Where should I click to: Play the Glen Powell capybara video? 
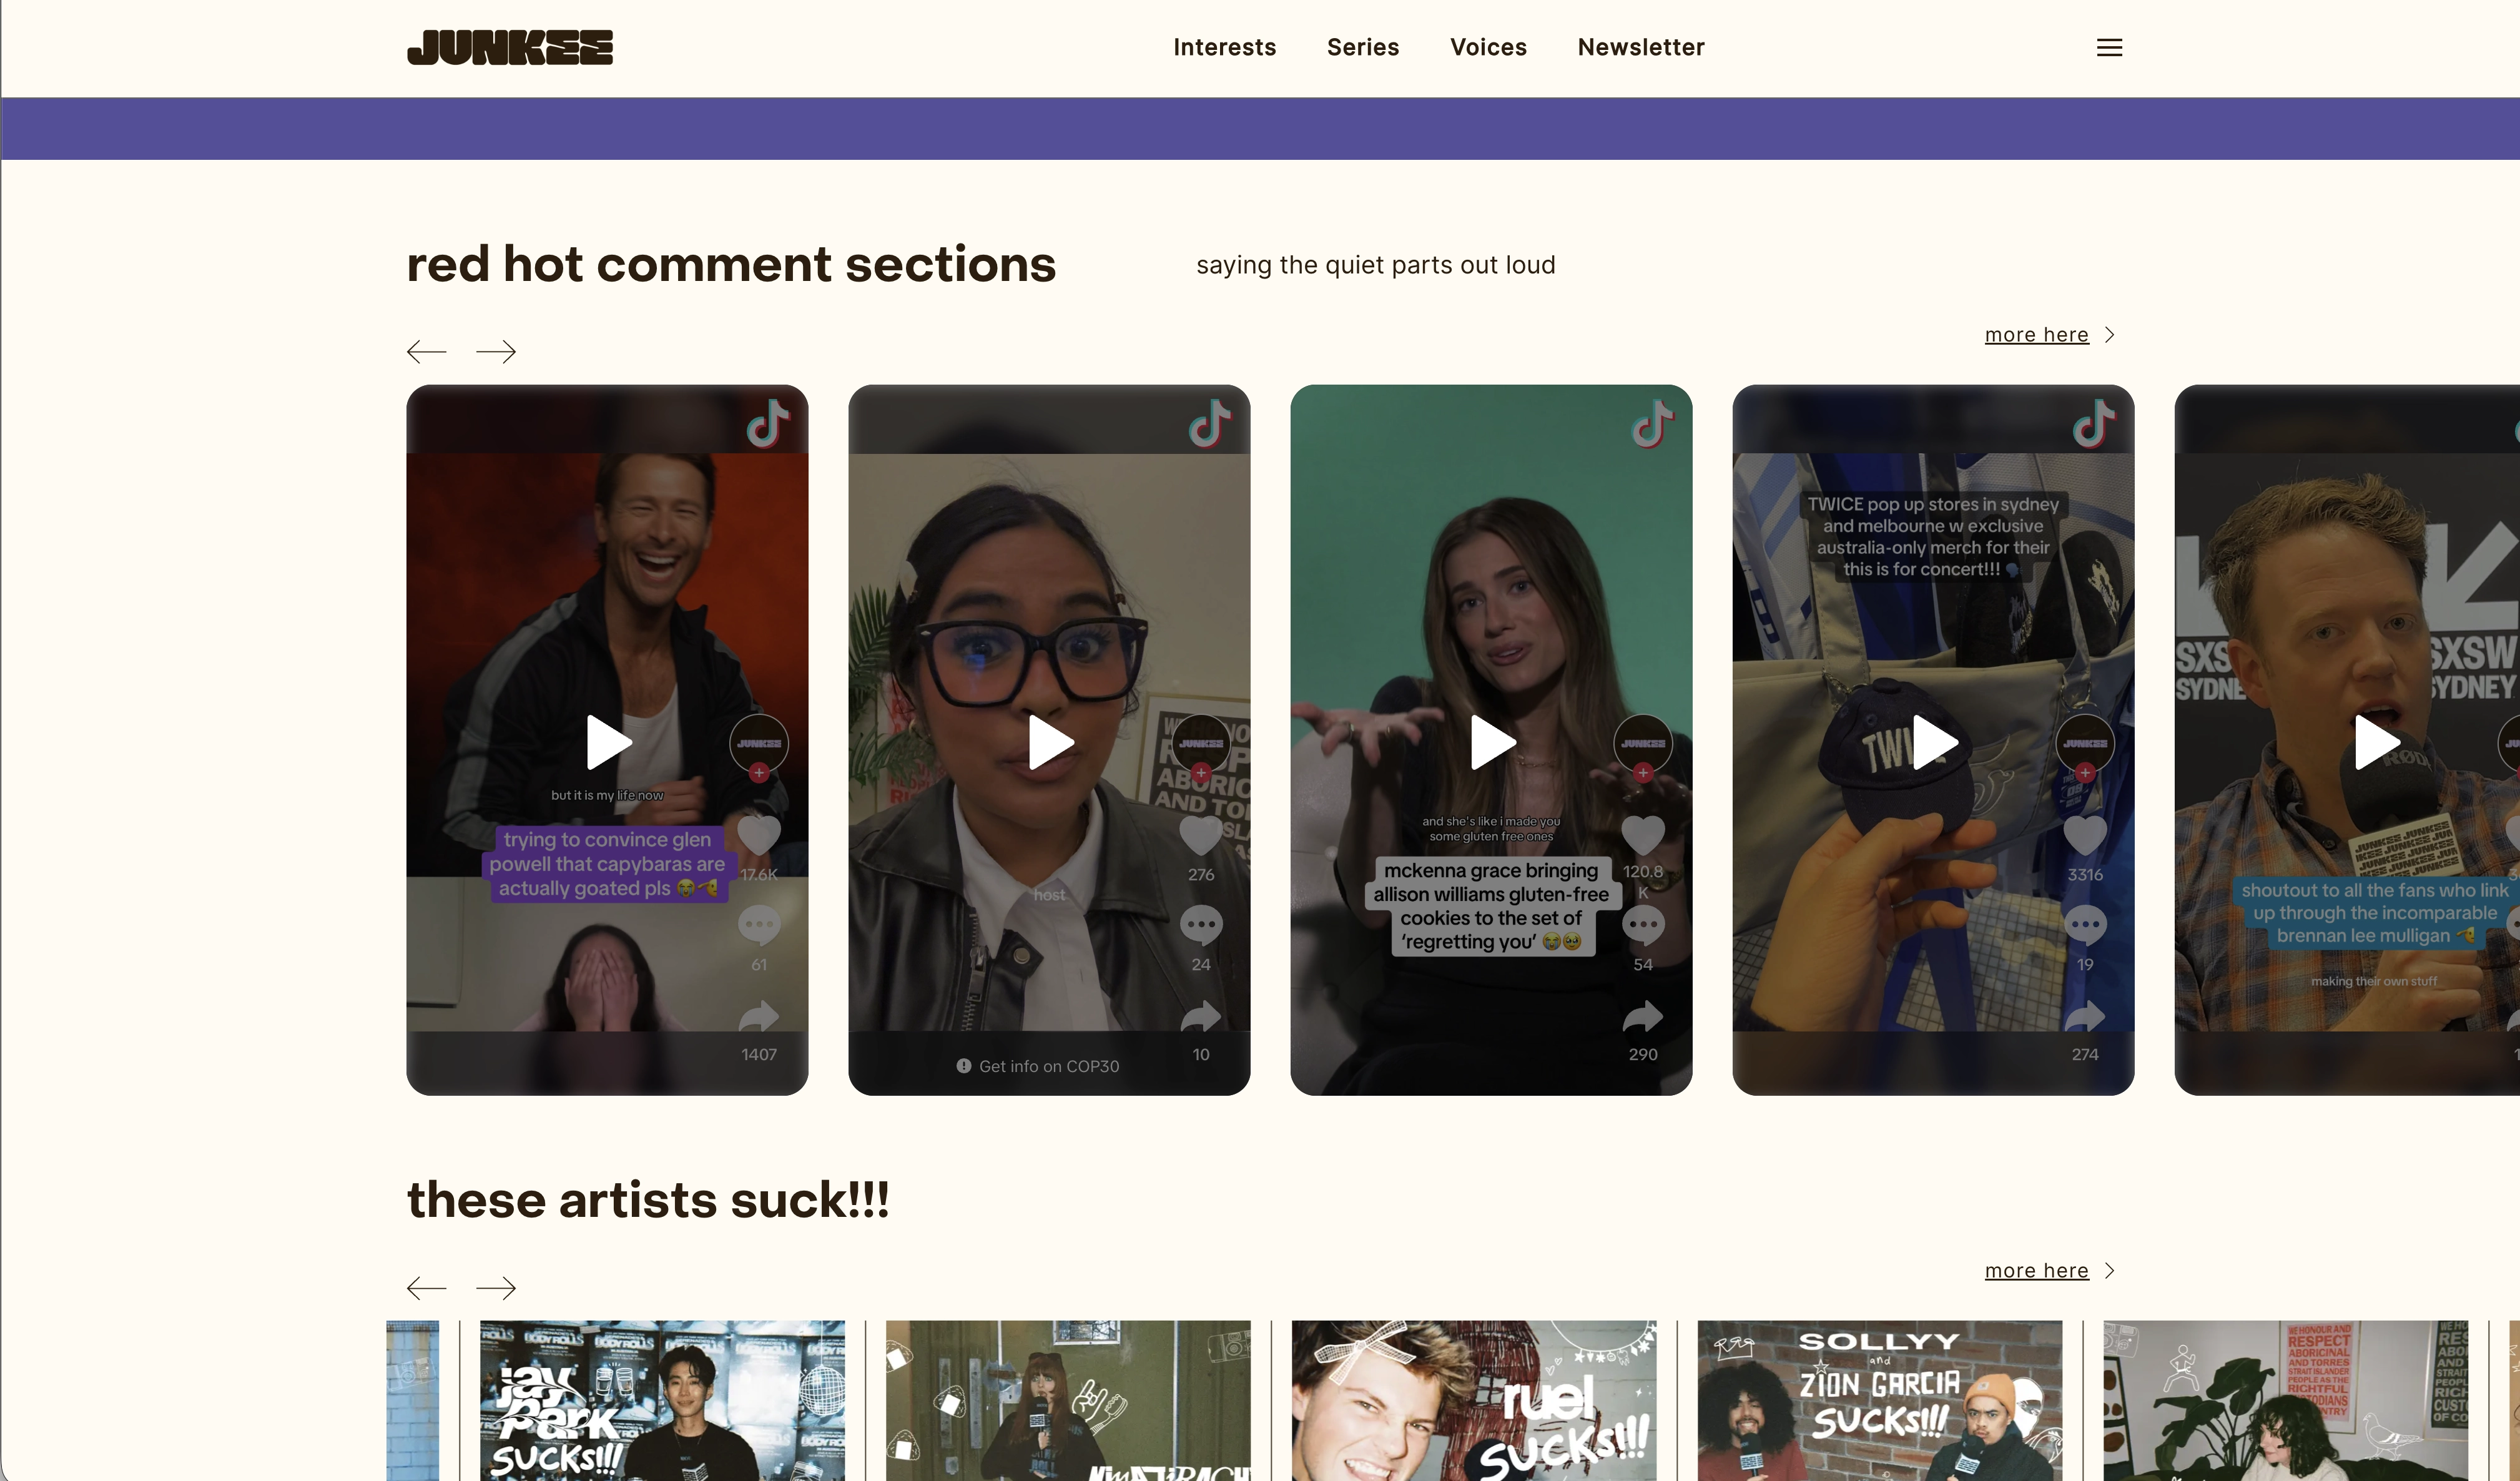tap(608, 742)
